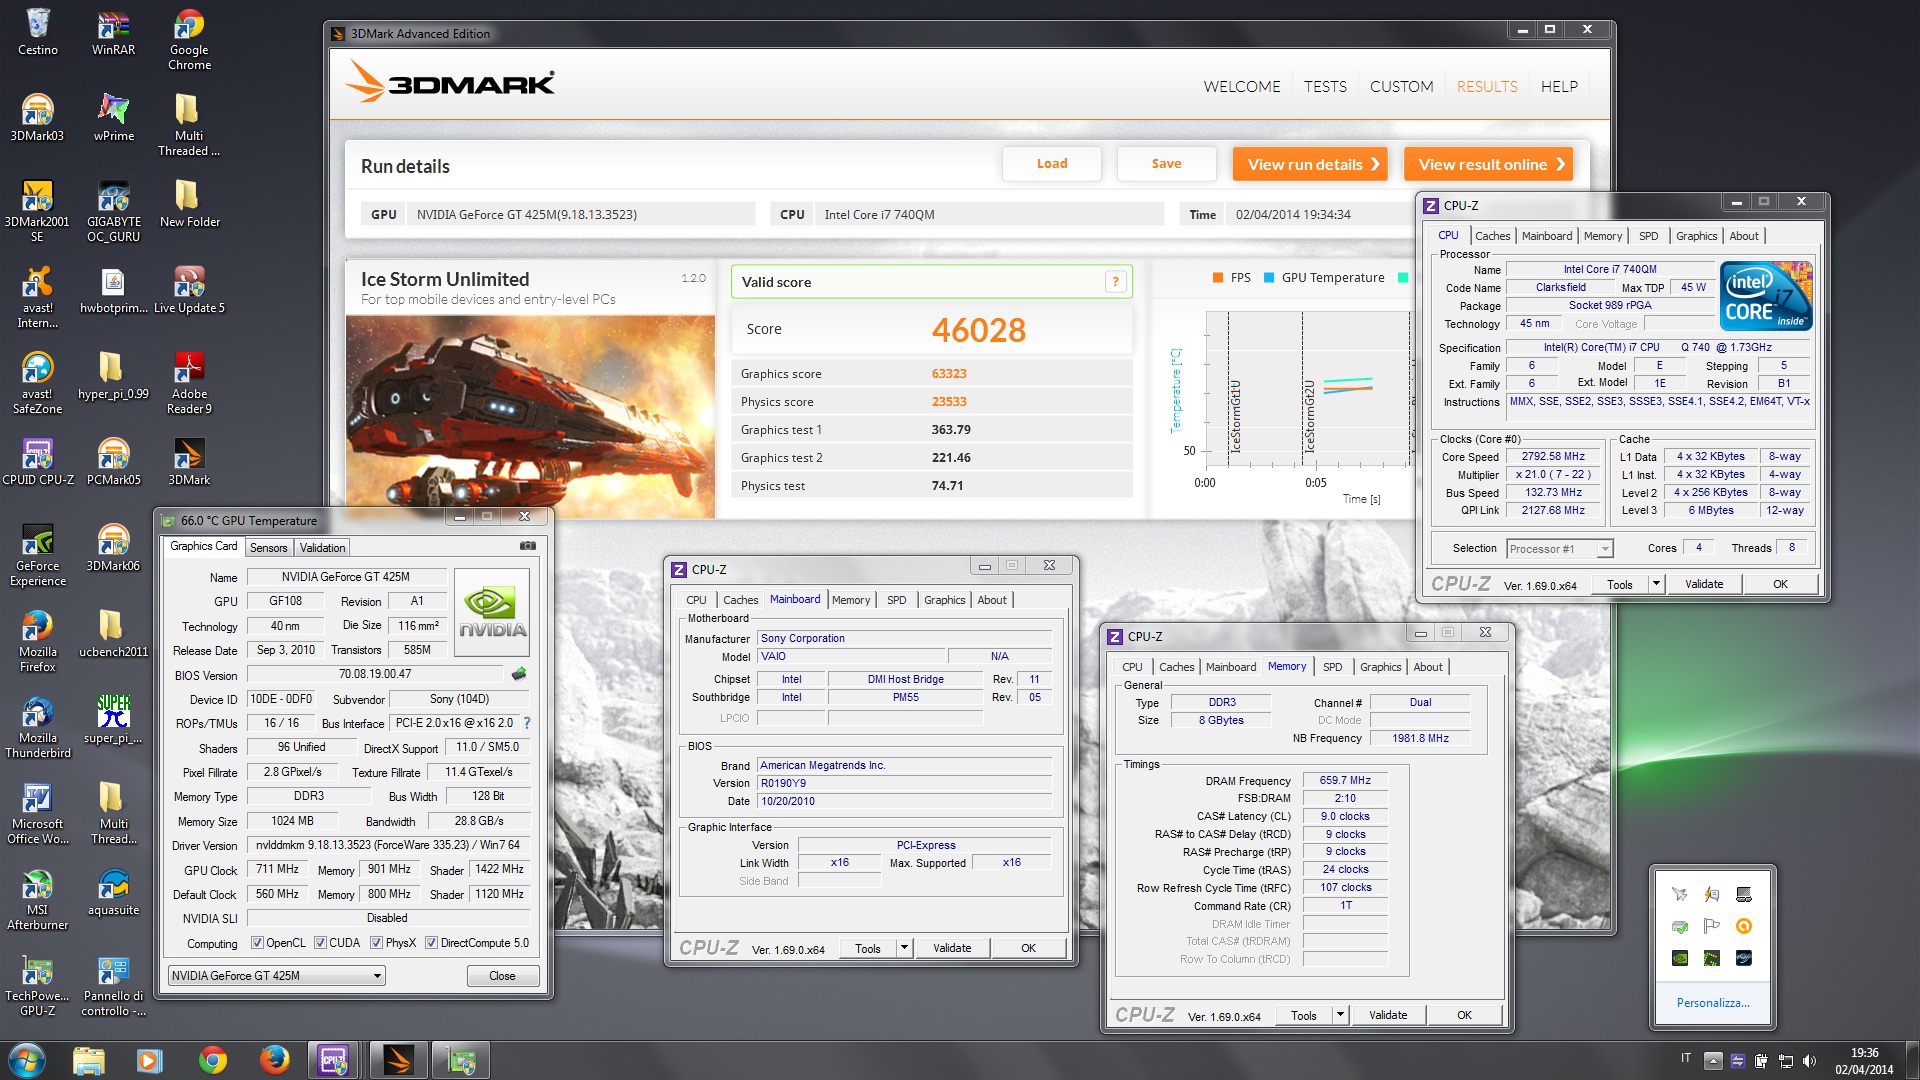The width and height of the screenshot is (1920, 1080).
Task: Open the aquasuite desktop shortcut
Action: pyautogui.click(x=113, y=892)
